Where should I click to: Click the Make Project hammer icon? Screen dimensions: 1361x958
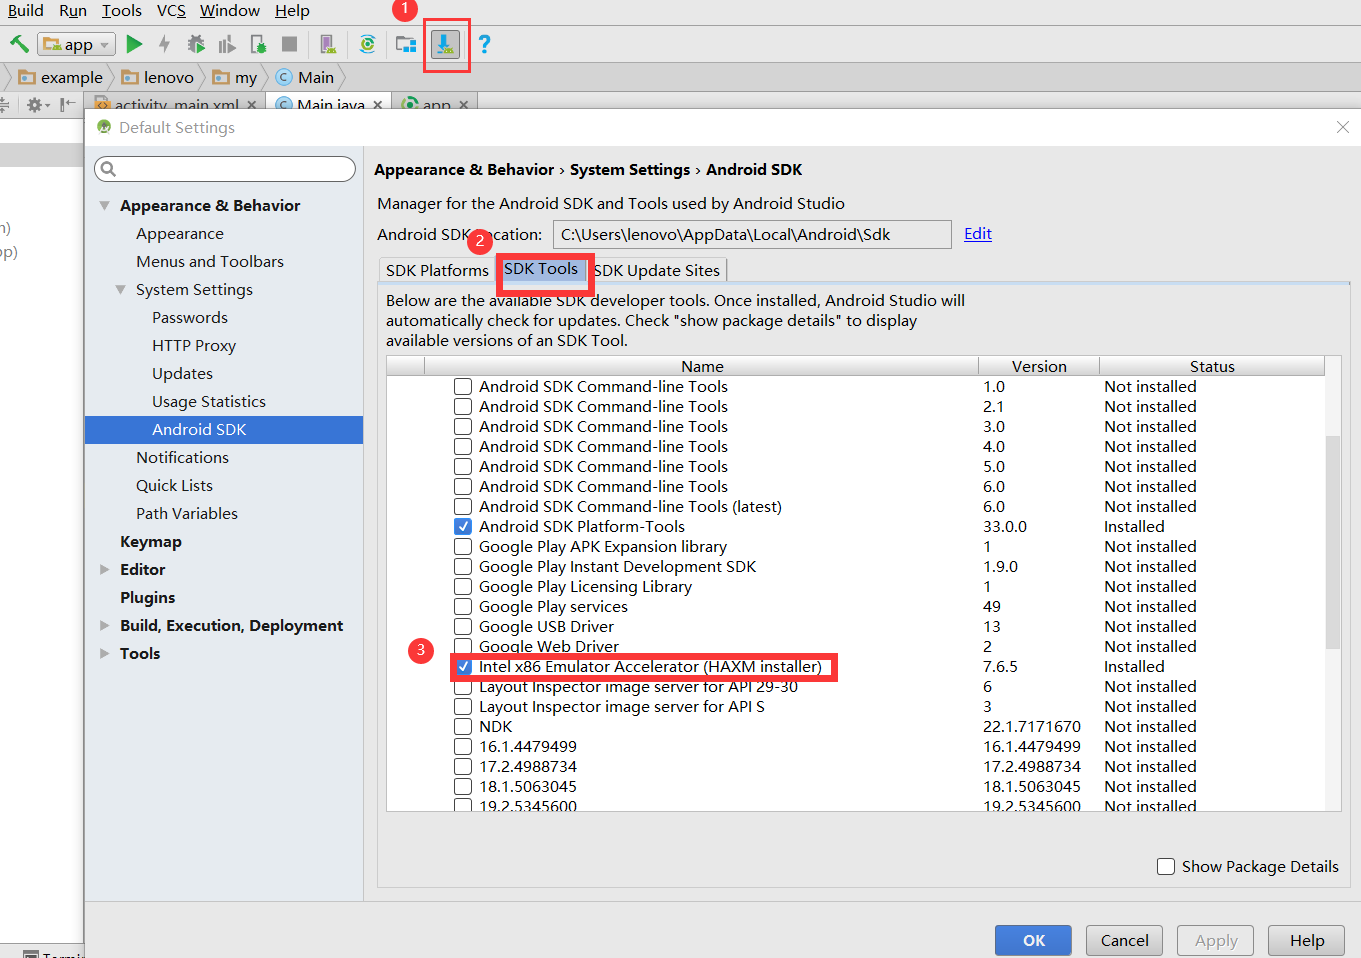coord(19,44)
